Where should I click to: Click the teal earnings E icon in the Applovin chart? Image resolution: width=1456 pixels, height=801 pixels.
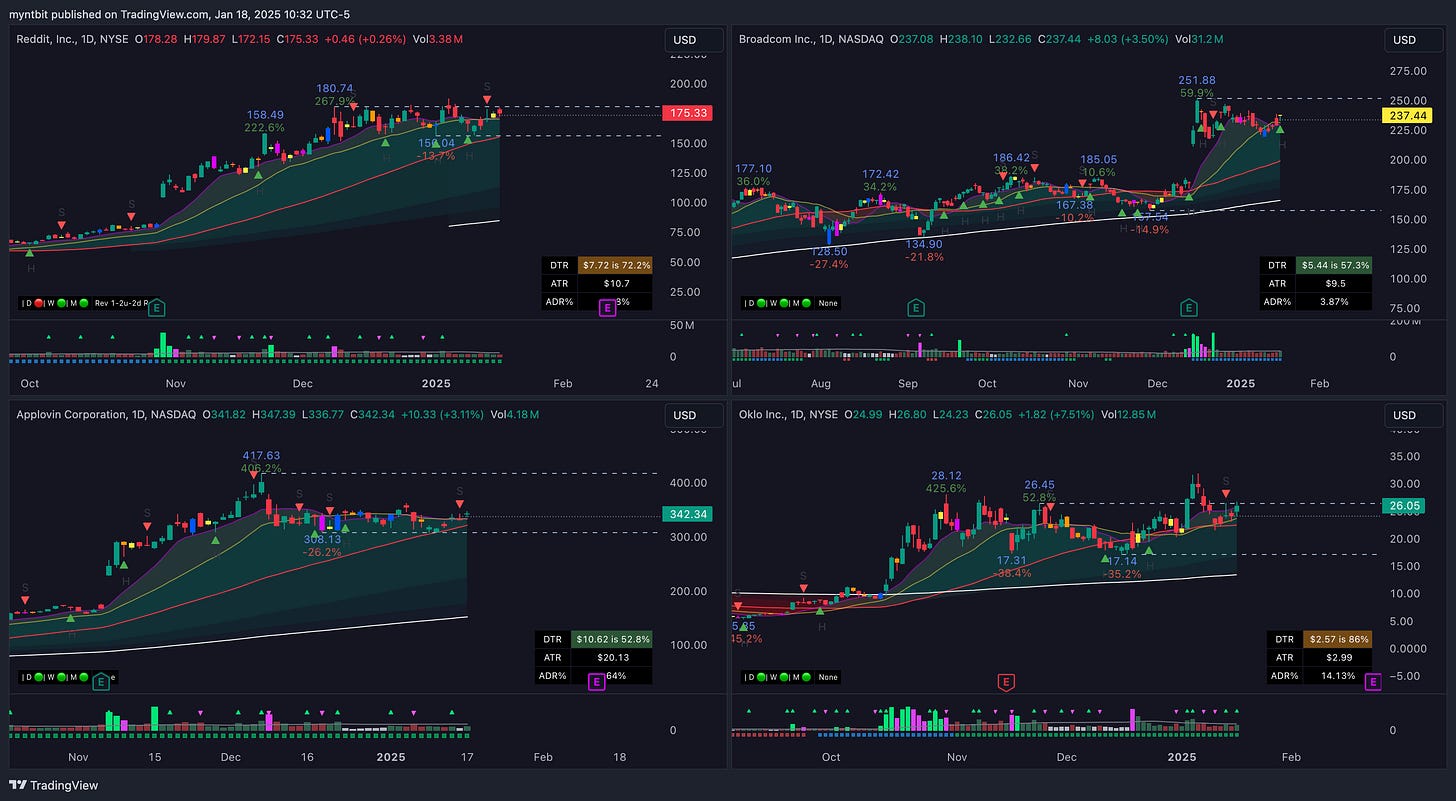tap(100, 682)
